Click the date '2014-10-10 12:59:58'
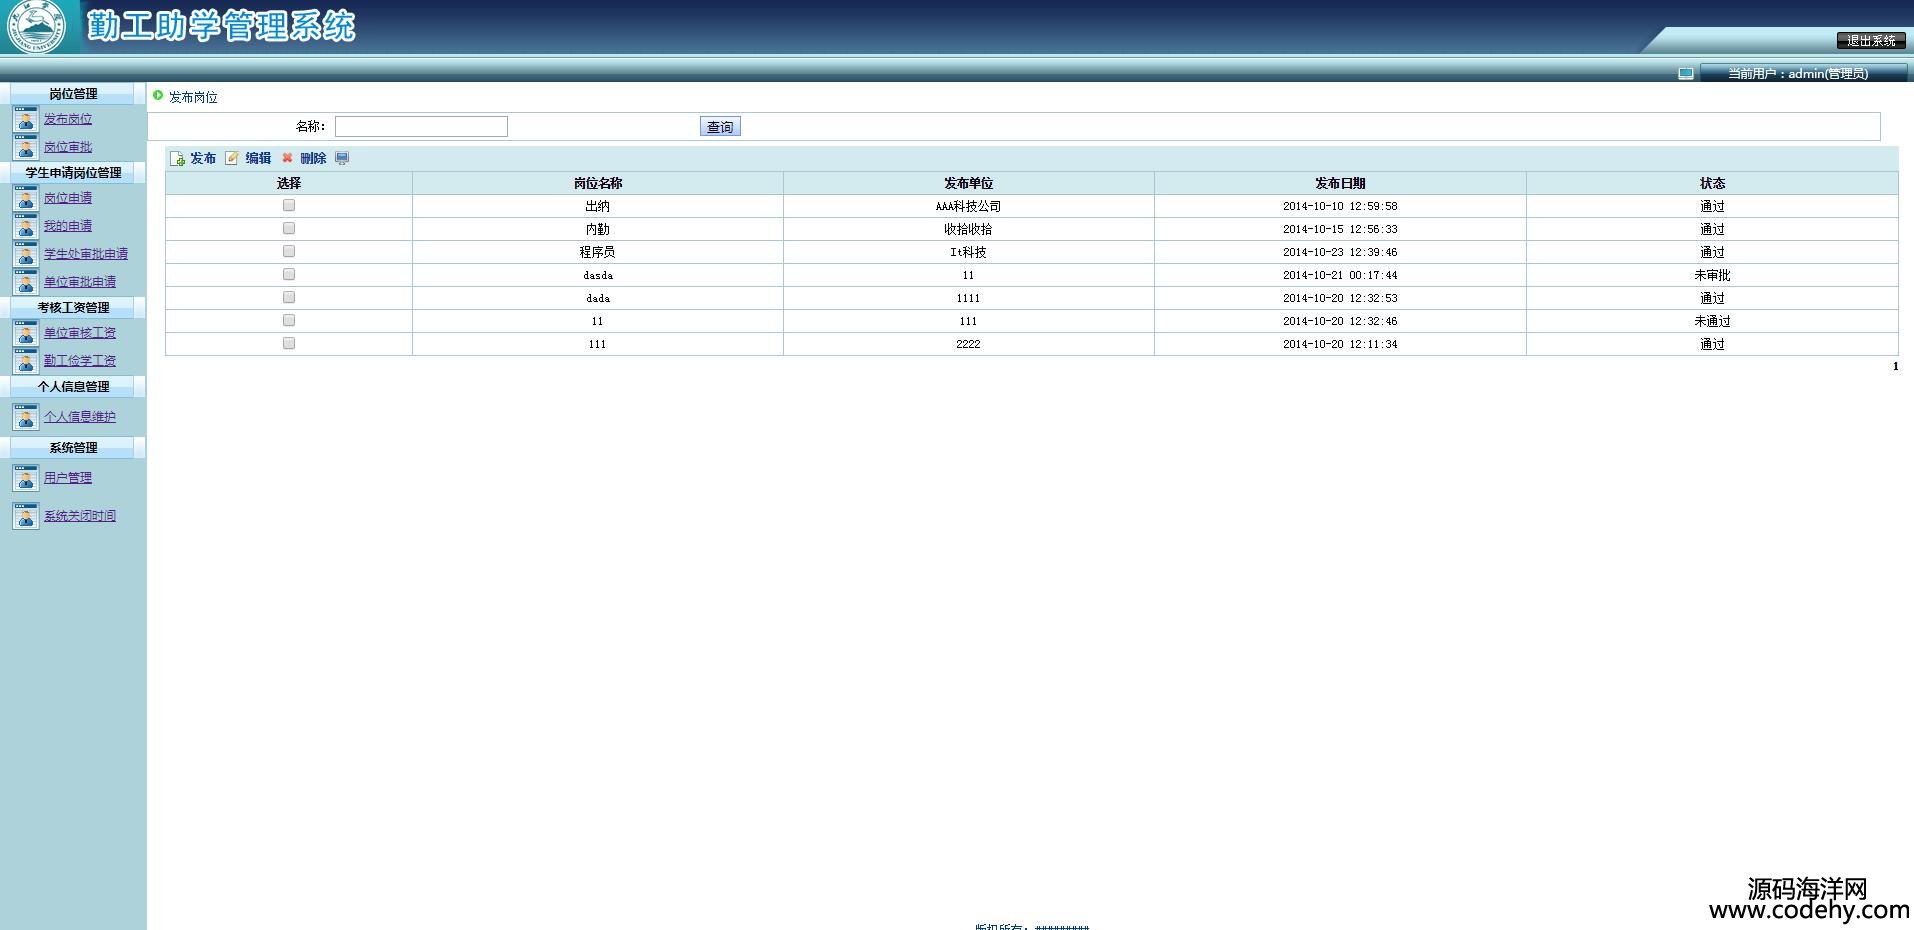The height and width of the screenshot is (930, 1914). pos(1340,206)
